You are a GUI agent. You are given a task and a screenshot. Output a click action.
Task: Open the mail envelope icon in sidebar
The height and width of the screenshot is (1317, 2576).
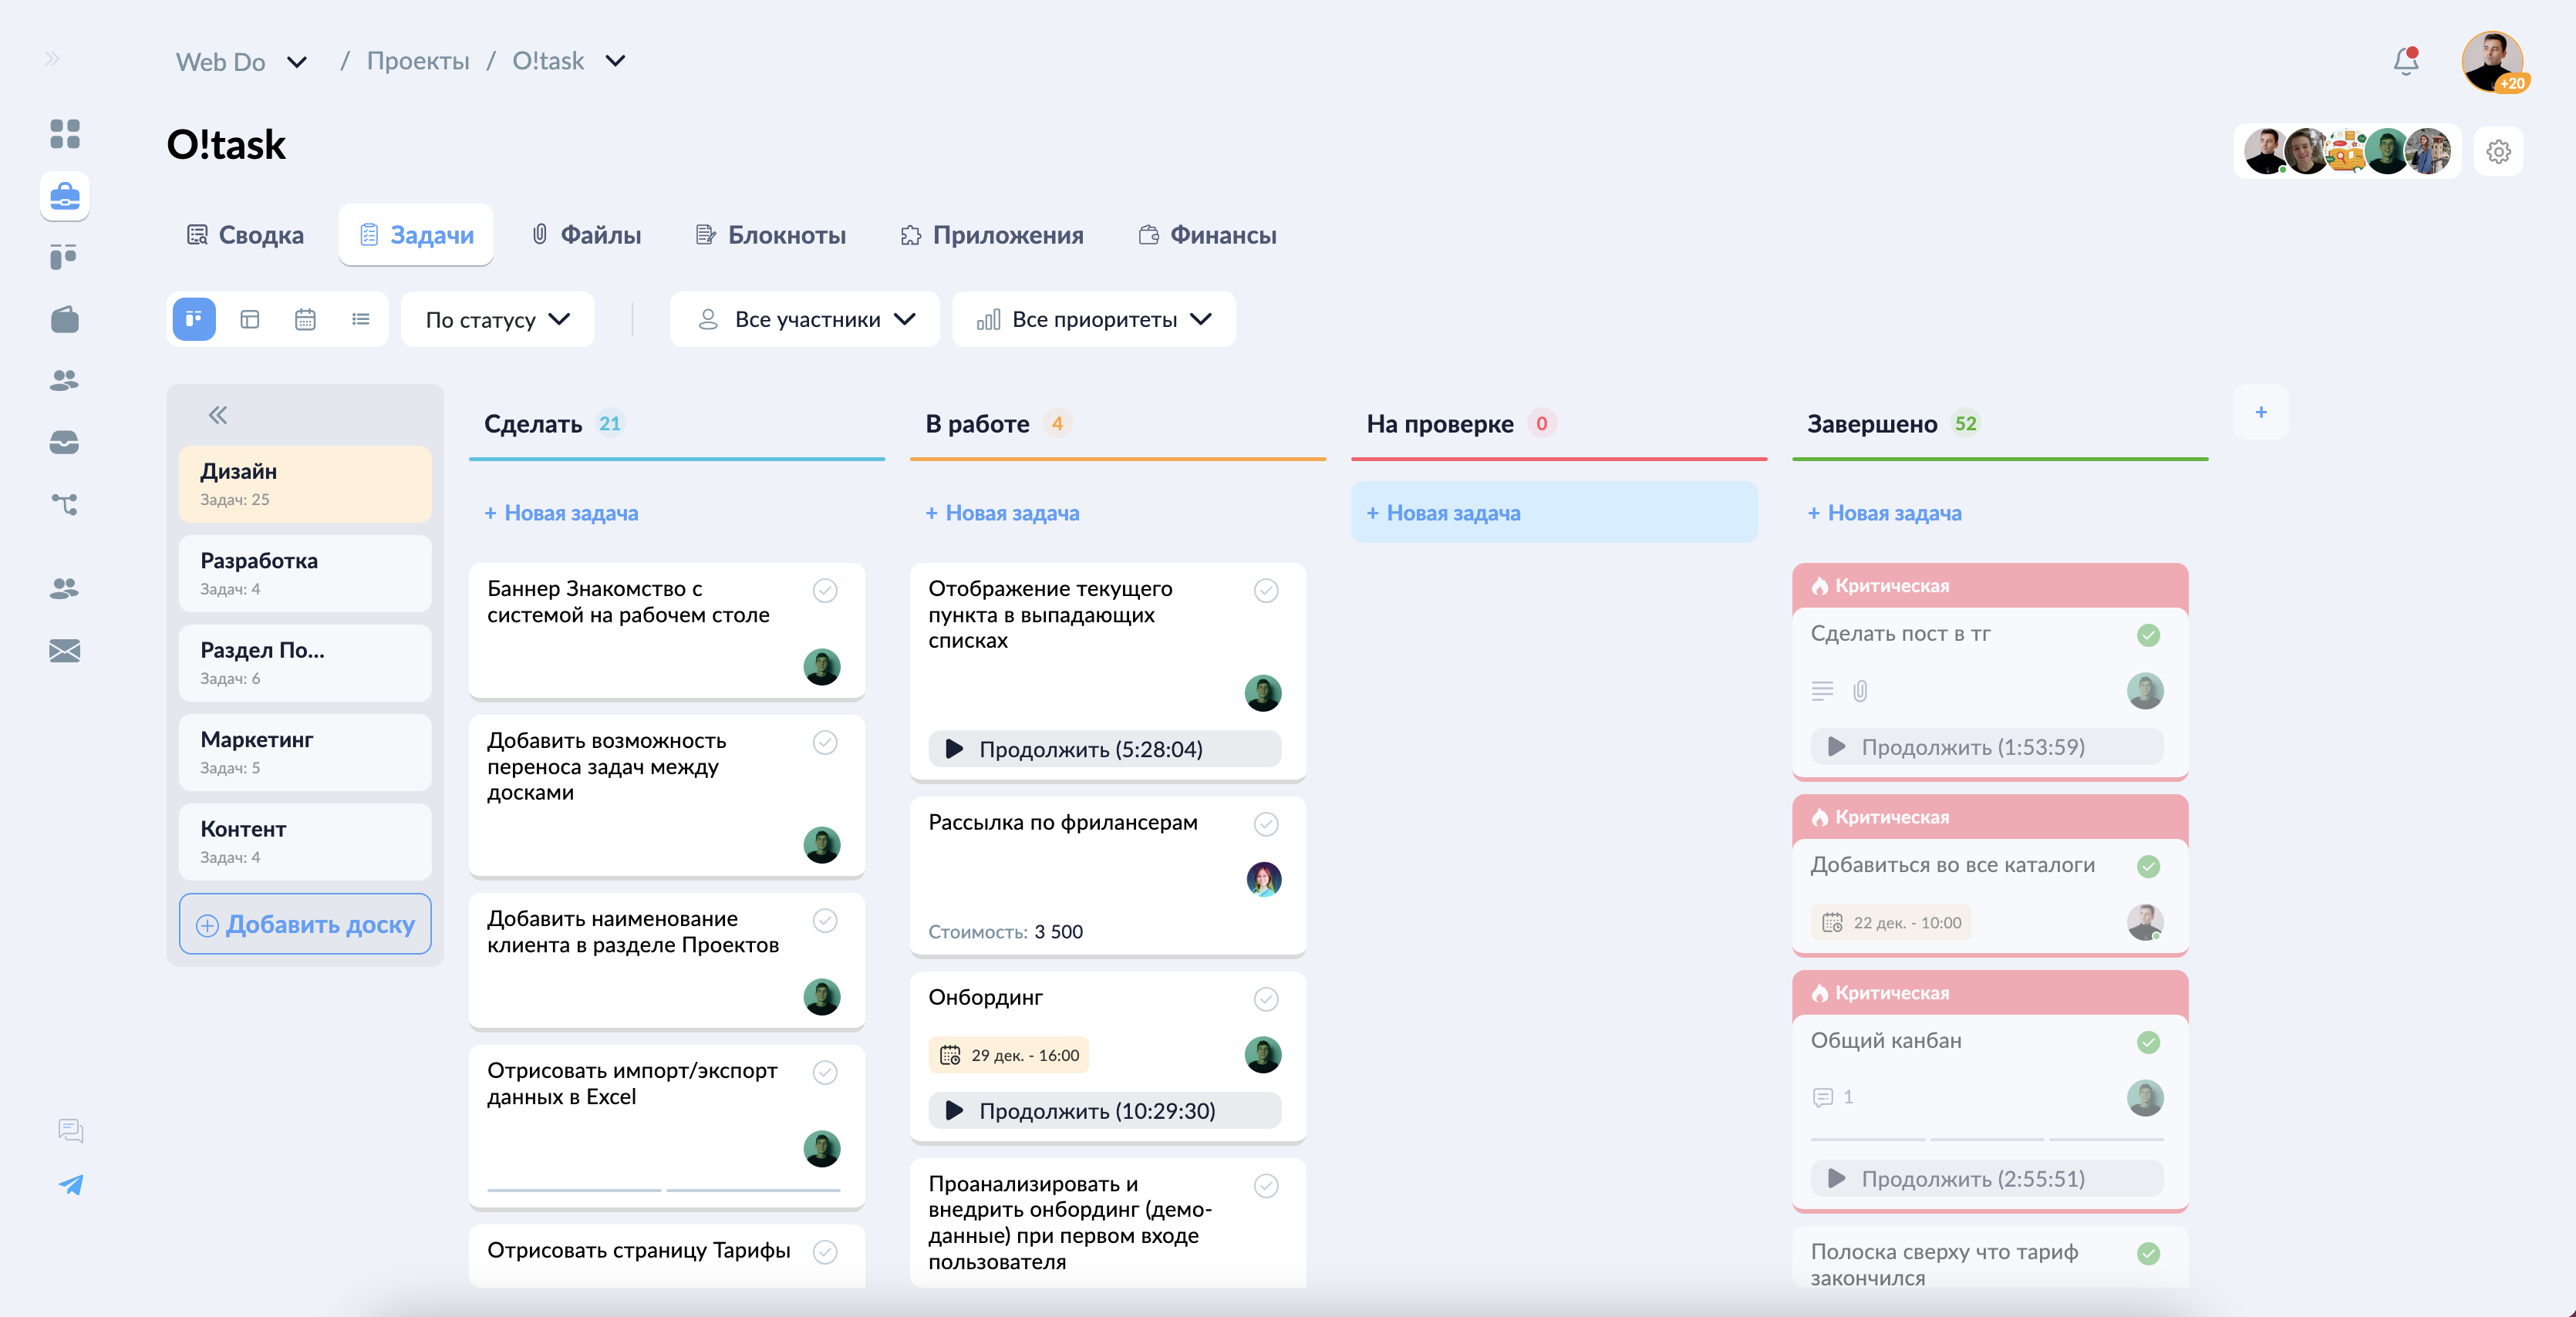(64, 651)
